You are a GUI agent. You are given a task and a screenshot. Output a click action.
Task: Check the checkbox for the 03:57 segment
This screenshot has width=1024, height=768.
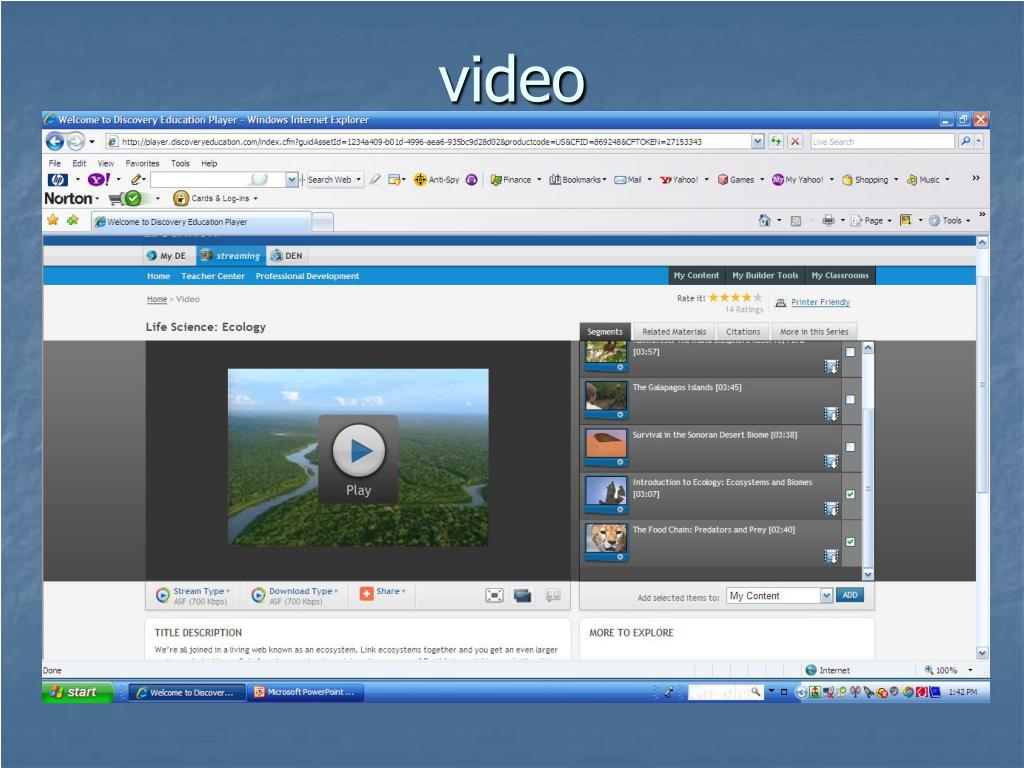click(x=850, y=353)
